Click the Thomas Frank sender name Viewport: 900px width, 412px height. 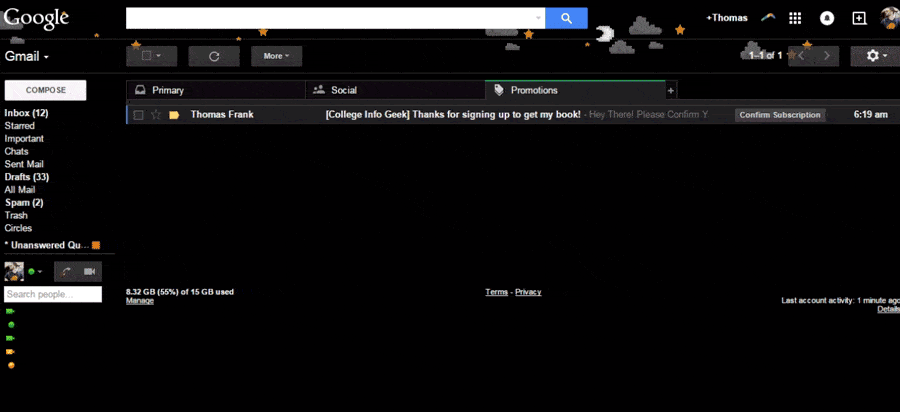(222, 115)
